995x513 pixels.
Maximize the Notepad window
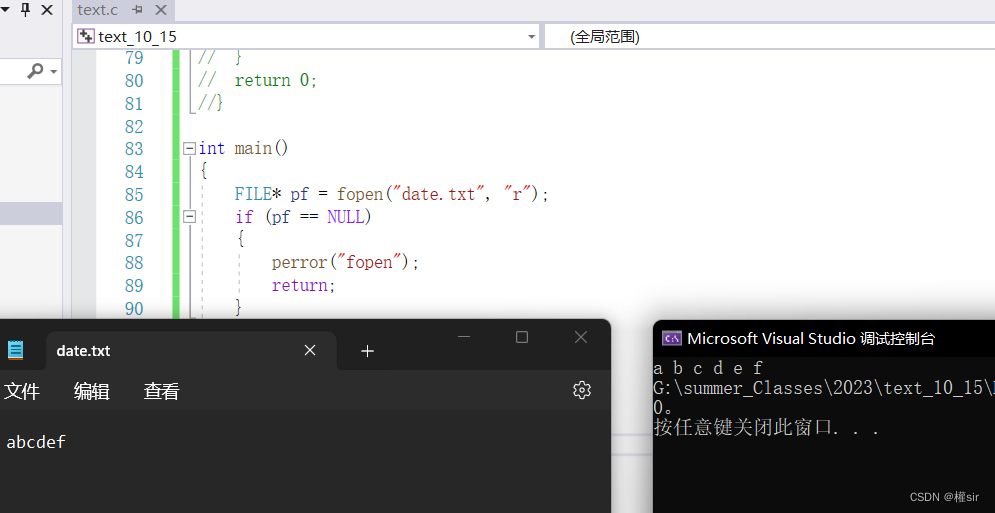point(522,337)
